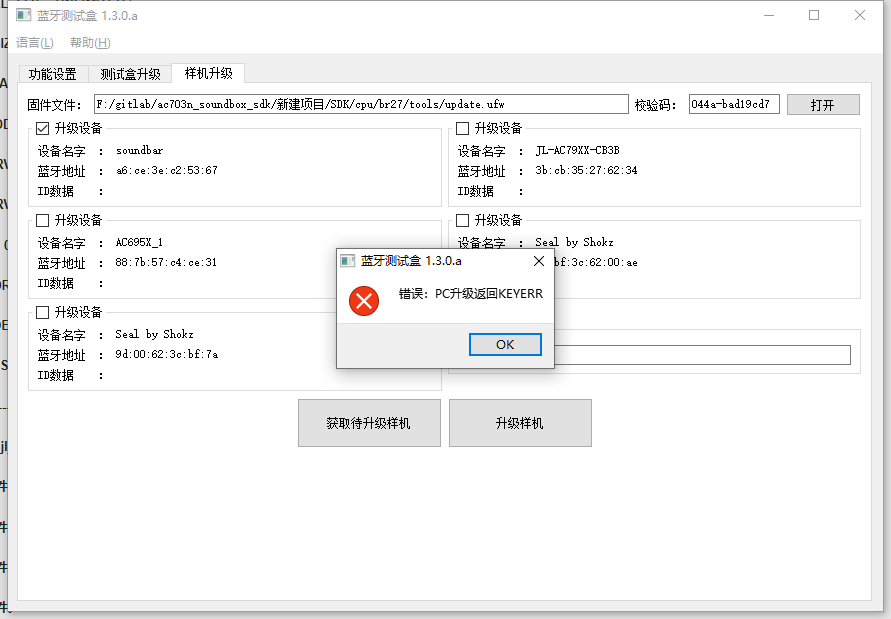The image size is (891, 619).
Task: Check 升级设备 for Seal by Shokz 9d:00:62:3c:bf:7a
Action: click(43, 313)
